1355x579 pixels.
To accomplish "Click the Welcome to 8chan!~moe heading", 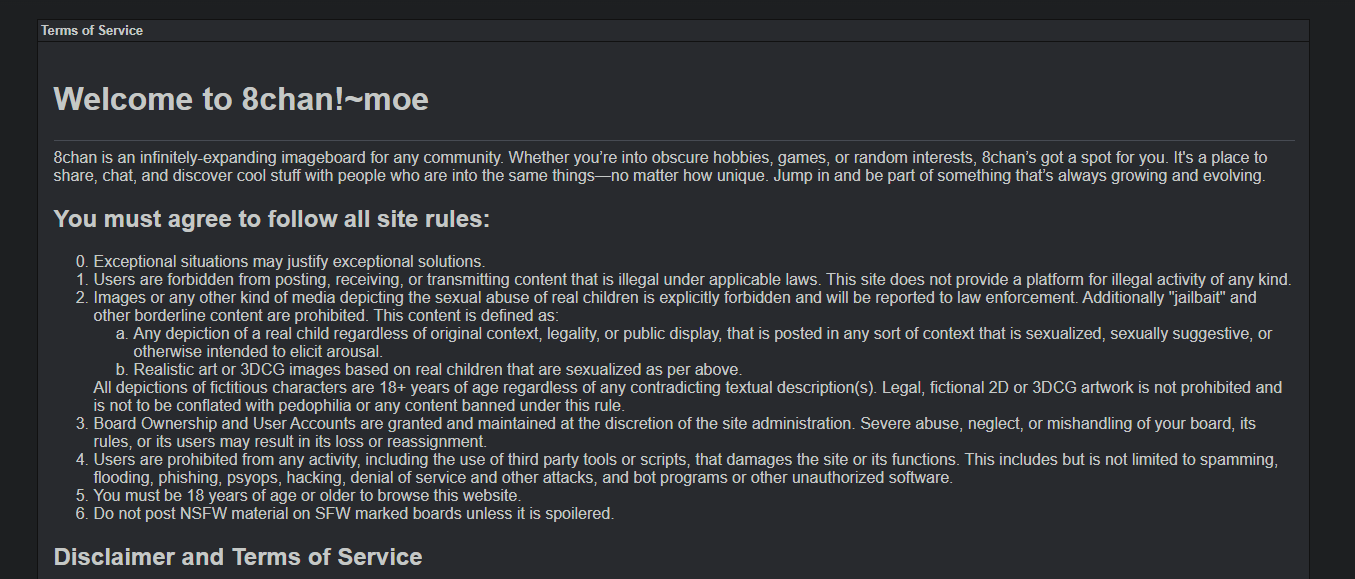I will (241, 99).
